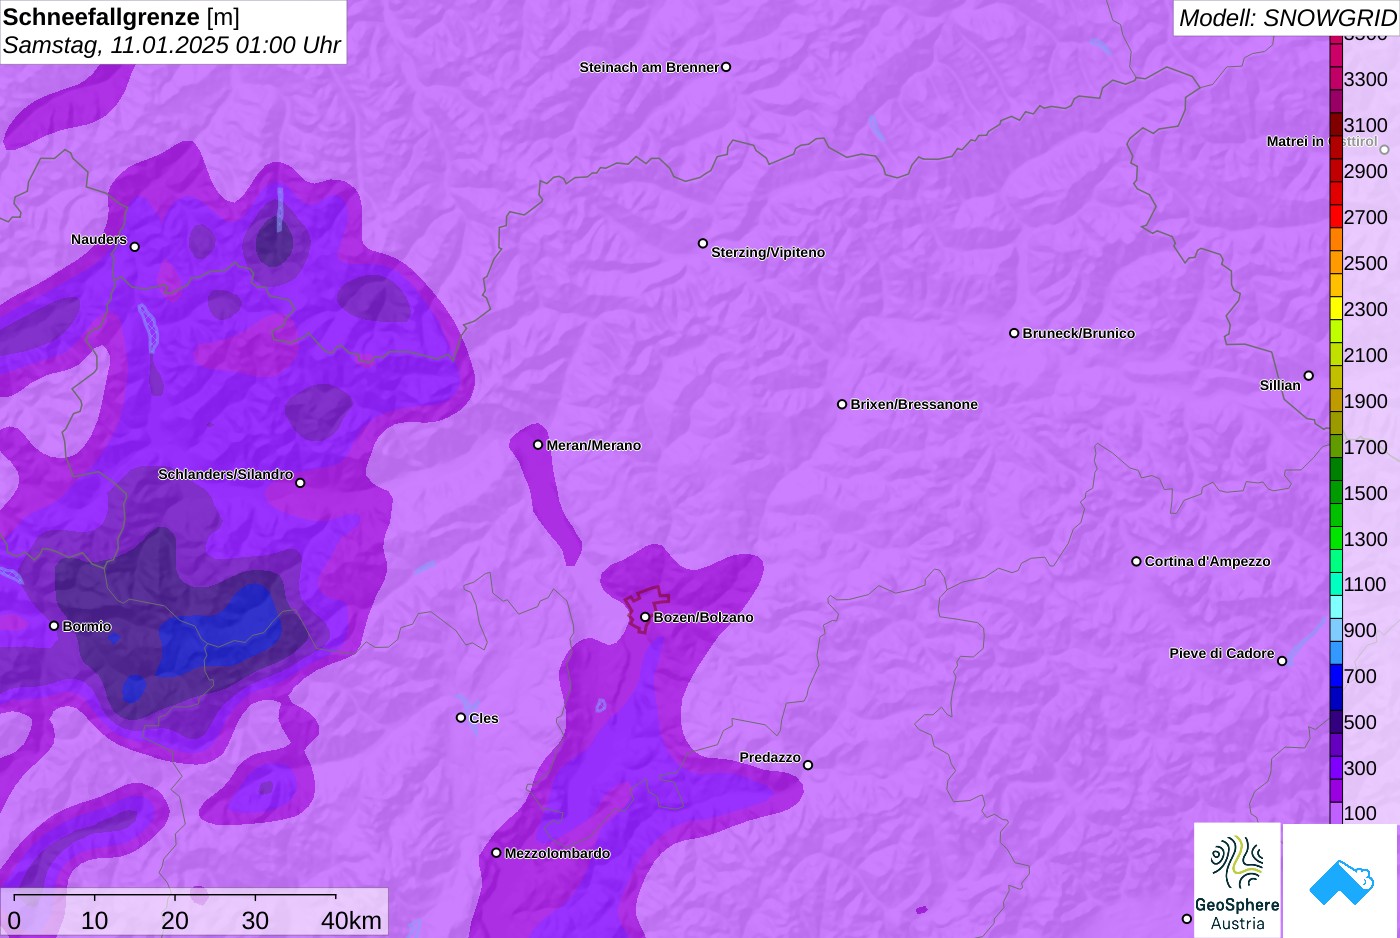This screenshot has height=938, width=1400.
Task: Click the date Samstag, 11.01.2025 01:00 Uhr
Action: (172, 46)
